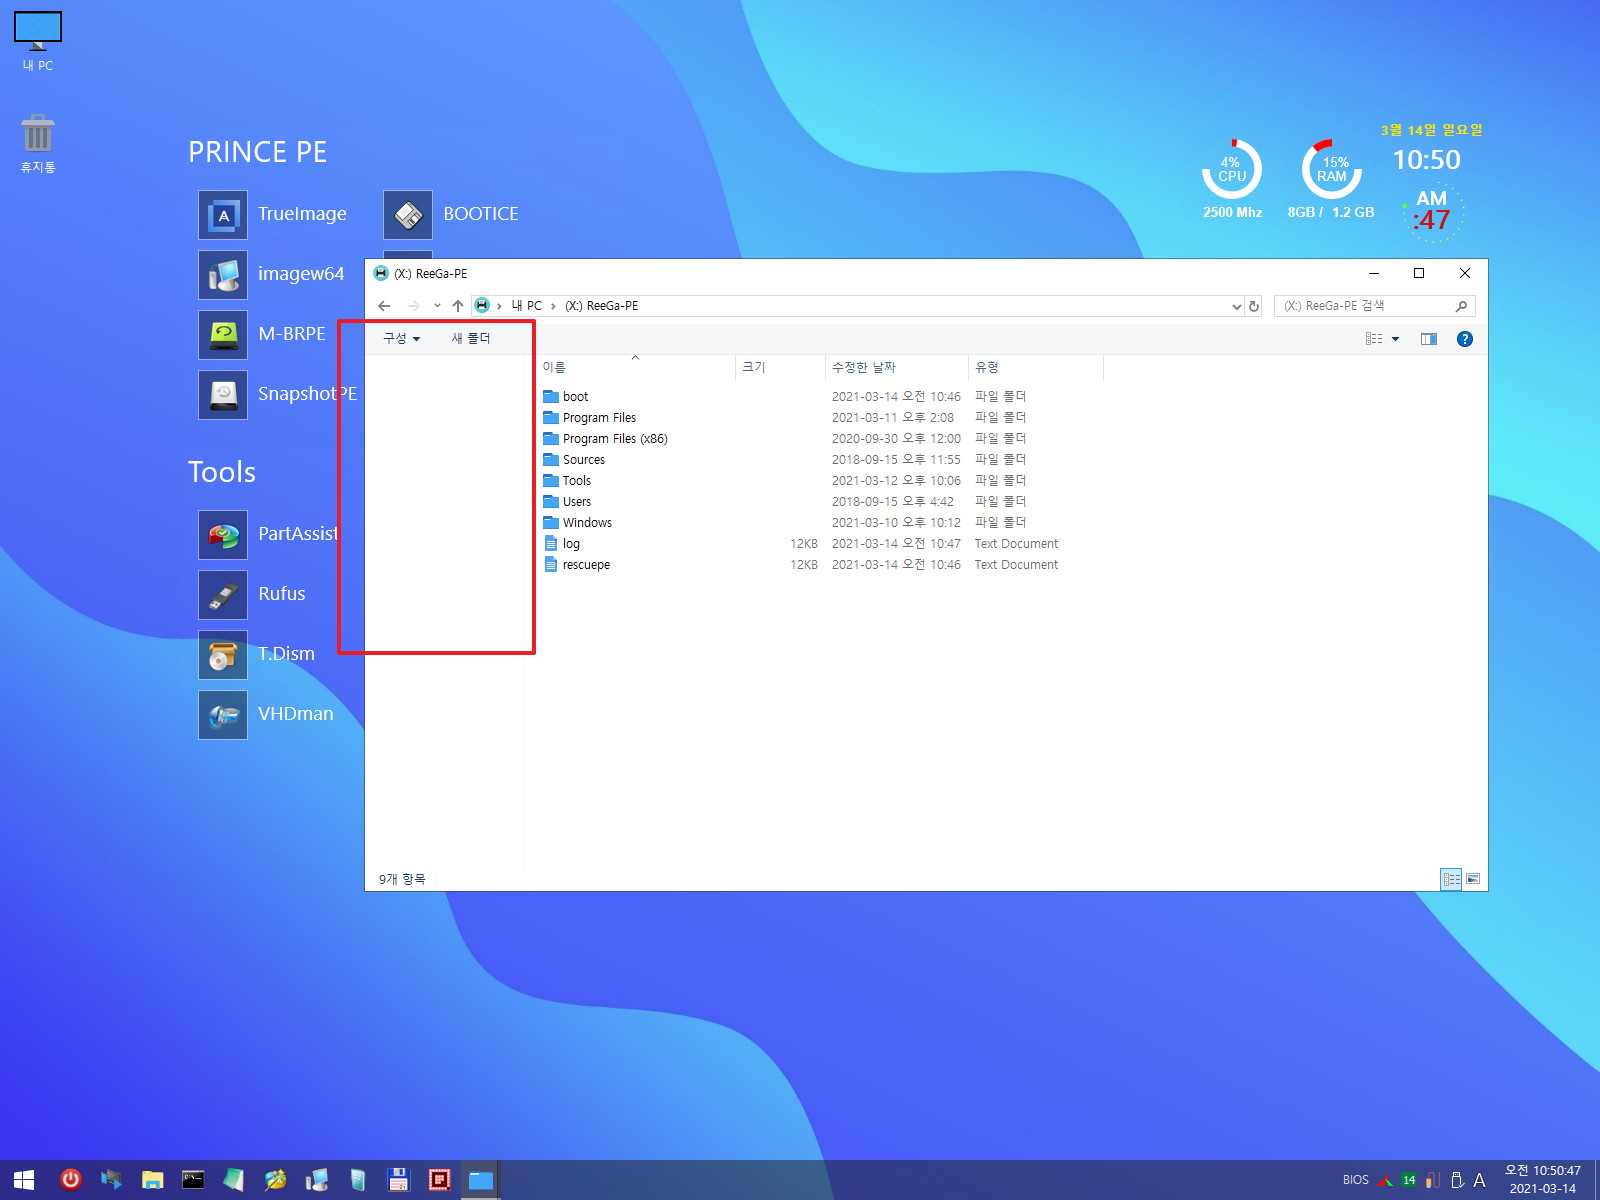
Task: Click the safely remove USB tray icon
Action: pos(1457,1180)
